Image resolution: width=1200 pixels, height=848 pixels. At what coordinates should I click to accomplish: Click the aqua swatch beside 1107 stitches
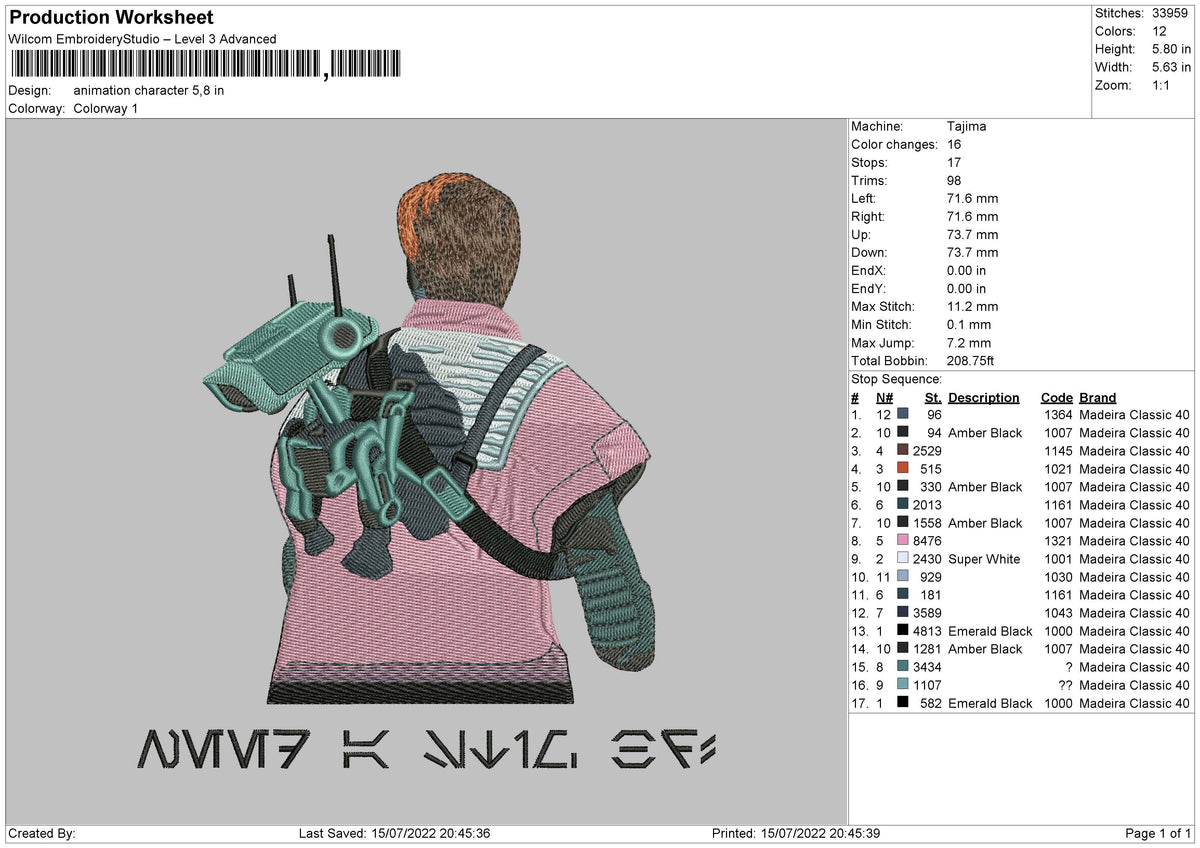[x=903, y=684]
